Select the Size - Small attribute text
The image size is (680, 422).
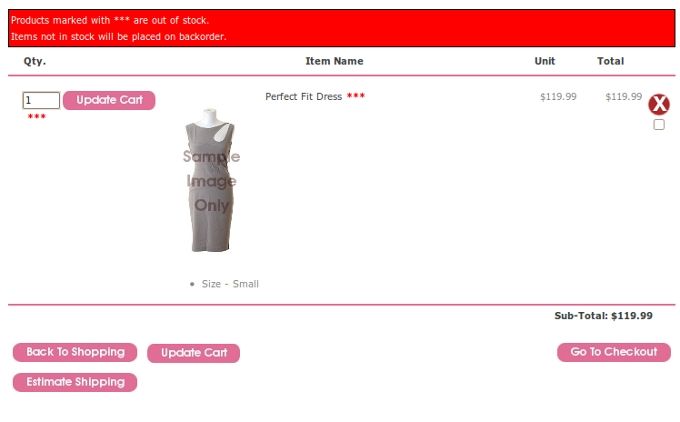230,284
